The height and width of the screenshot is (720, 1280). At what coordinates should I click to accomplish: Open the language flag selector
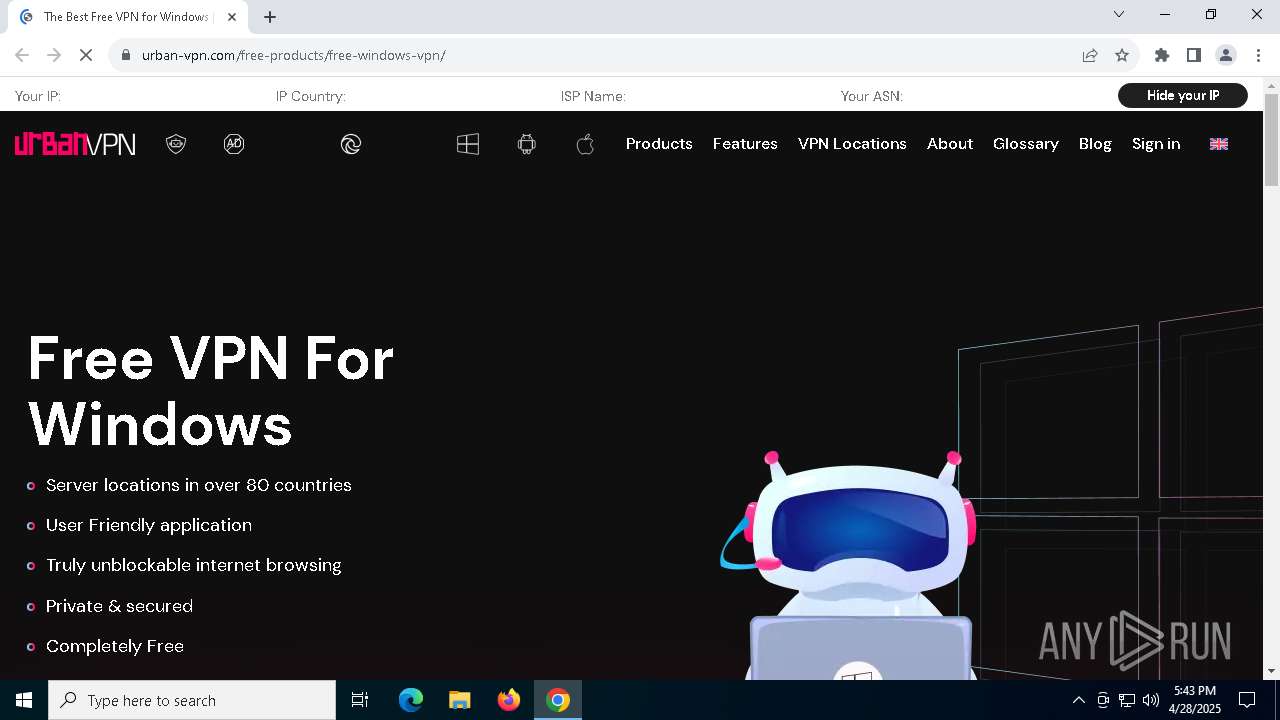(x=1219, y=144)
